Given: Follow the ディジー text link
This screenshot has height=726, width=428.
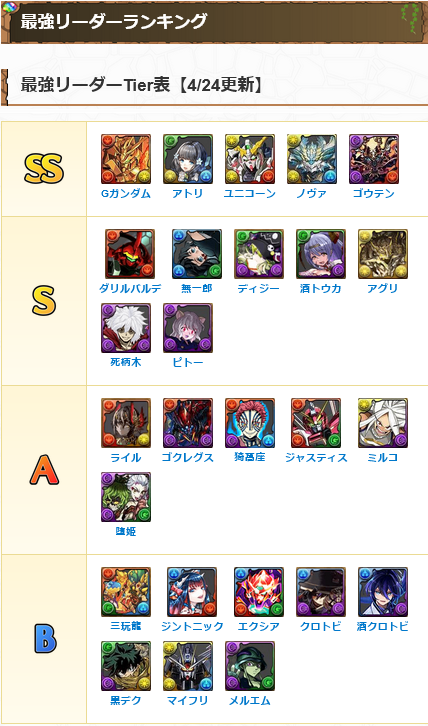Looking at the screenshot, I should coord(259,289).
